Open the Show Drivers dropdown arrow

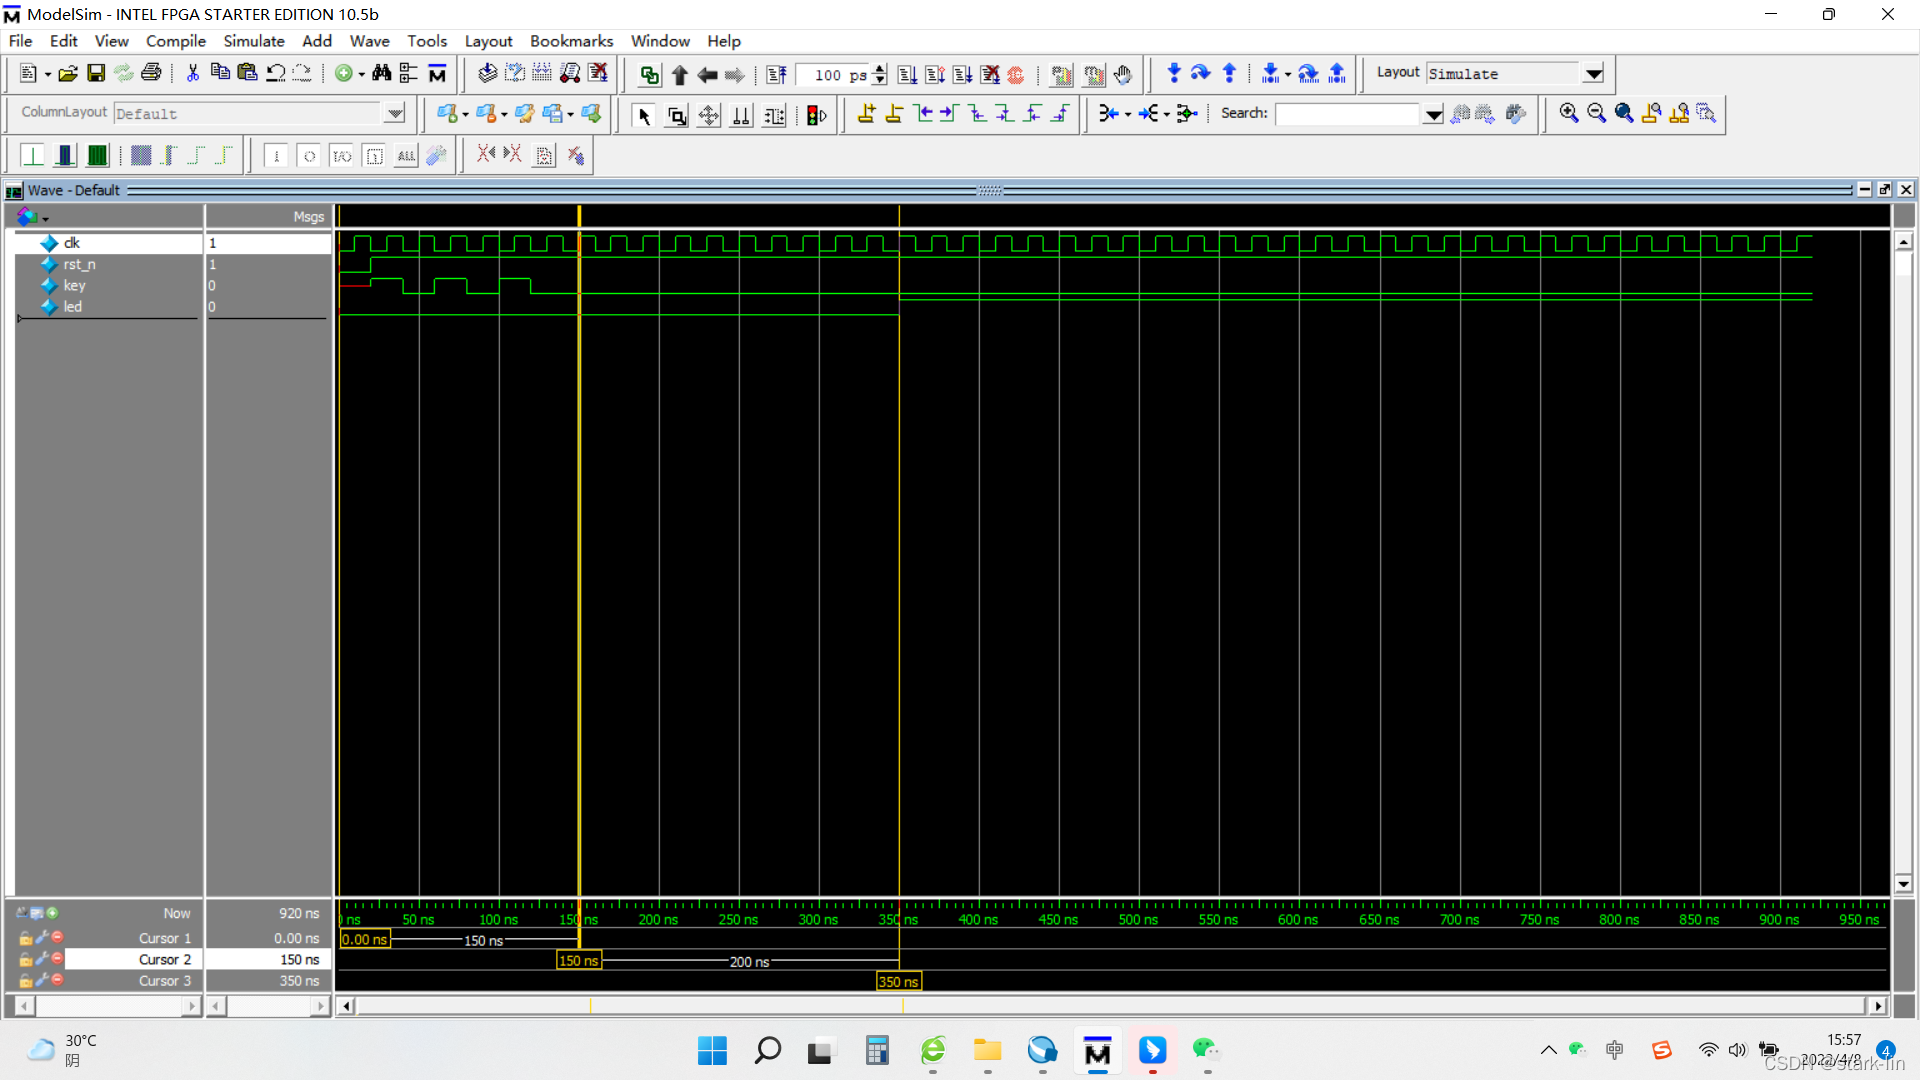[1128, 115]
